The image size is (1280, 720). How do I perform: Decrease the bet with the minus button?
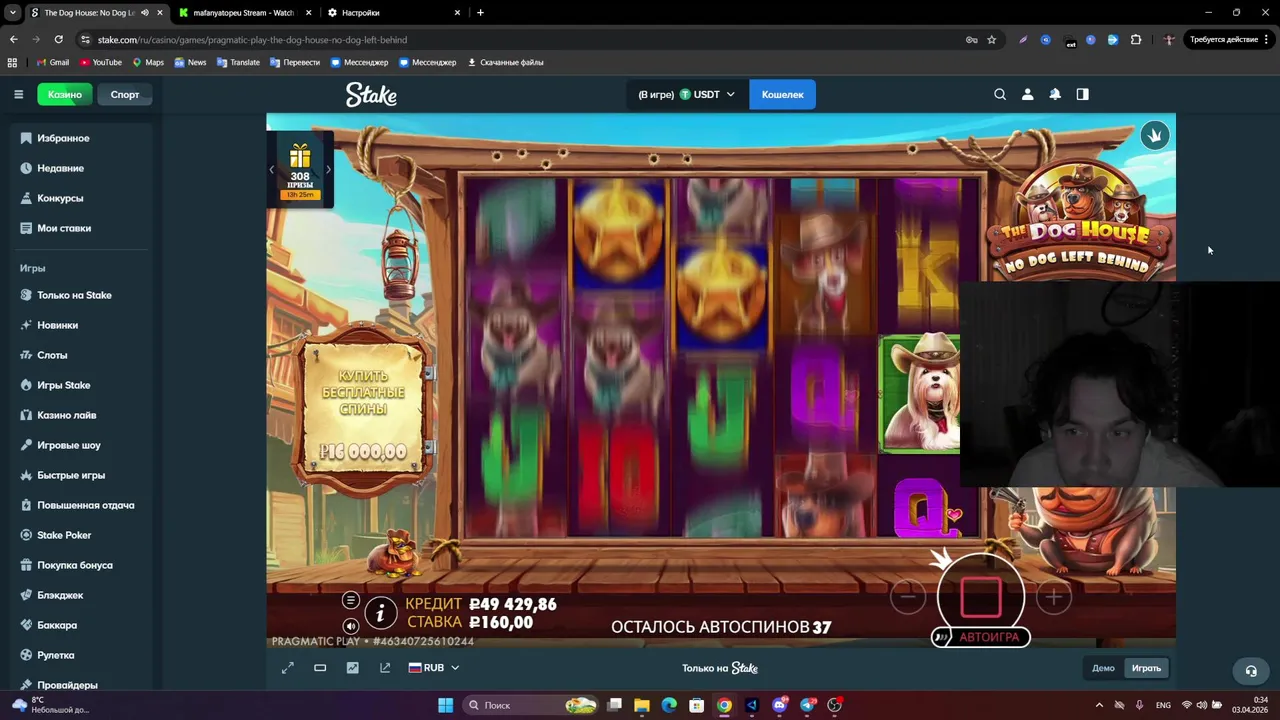(908, 597)
